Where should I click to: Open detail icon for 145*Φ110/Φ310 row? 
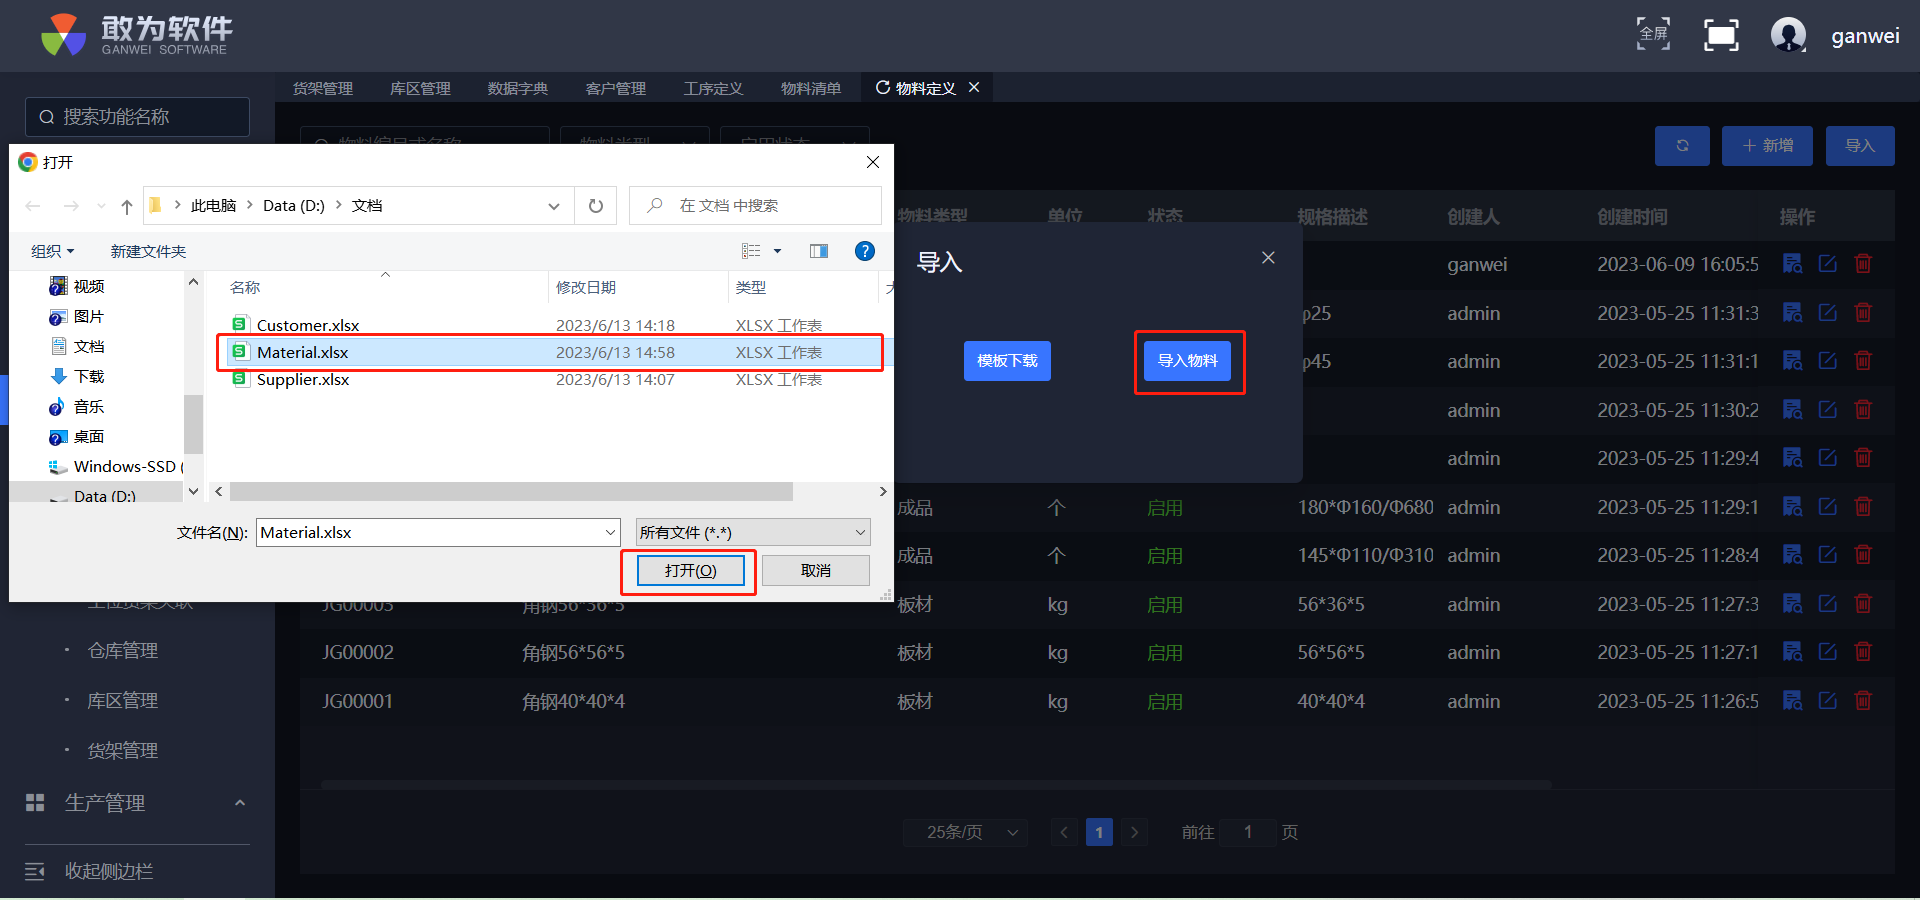1793,555
